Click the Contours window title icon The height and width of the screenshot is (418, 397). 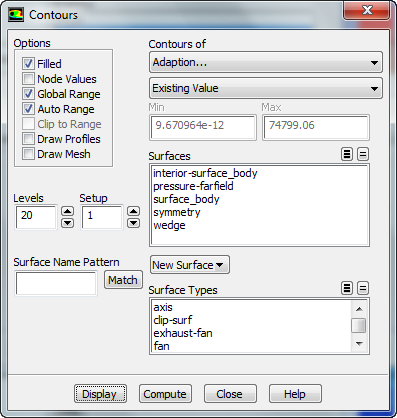point(16,15)
